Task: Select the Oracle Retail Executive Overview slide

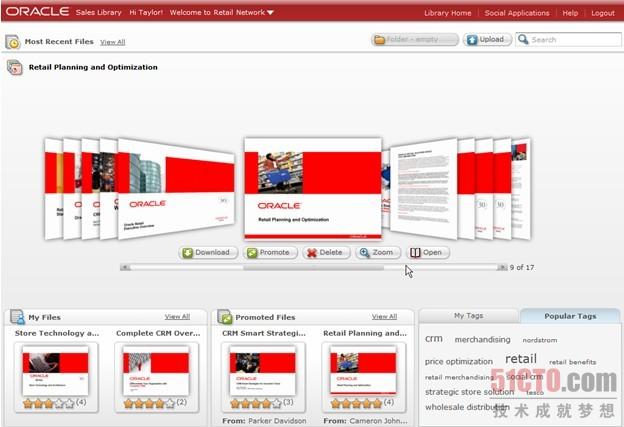Action: [177, 188]
